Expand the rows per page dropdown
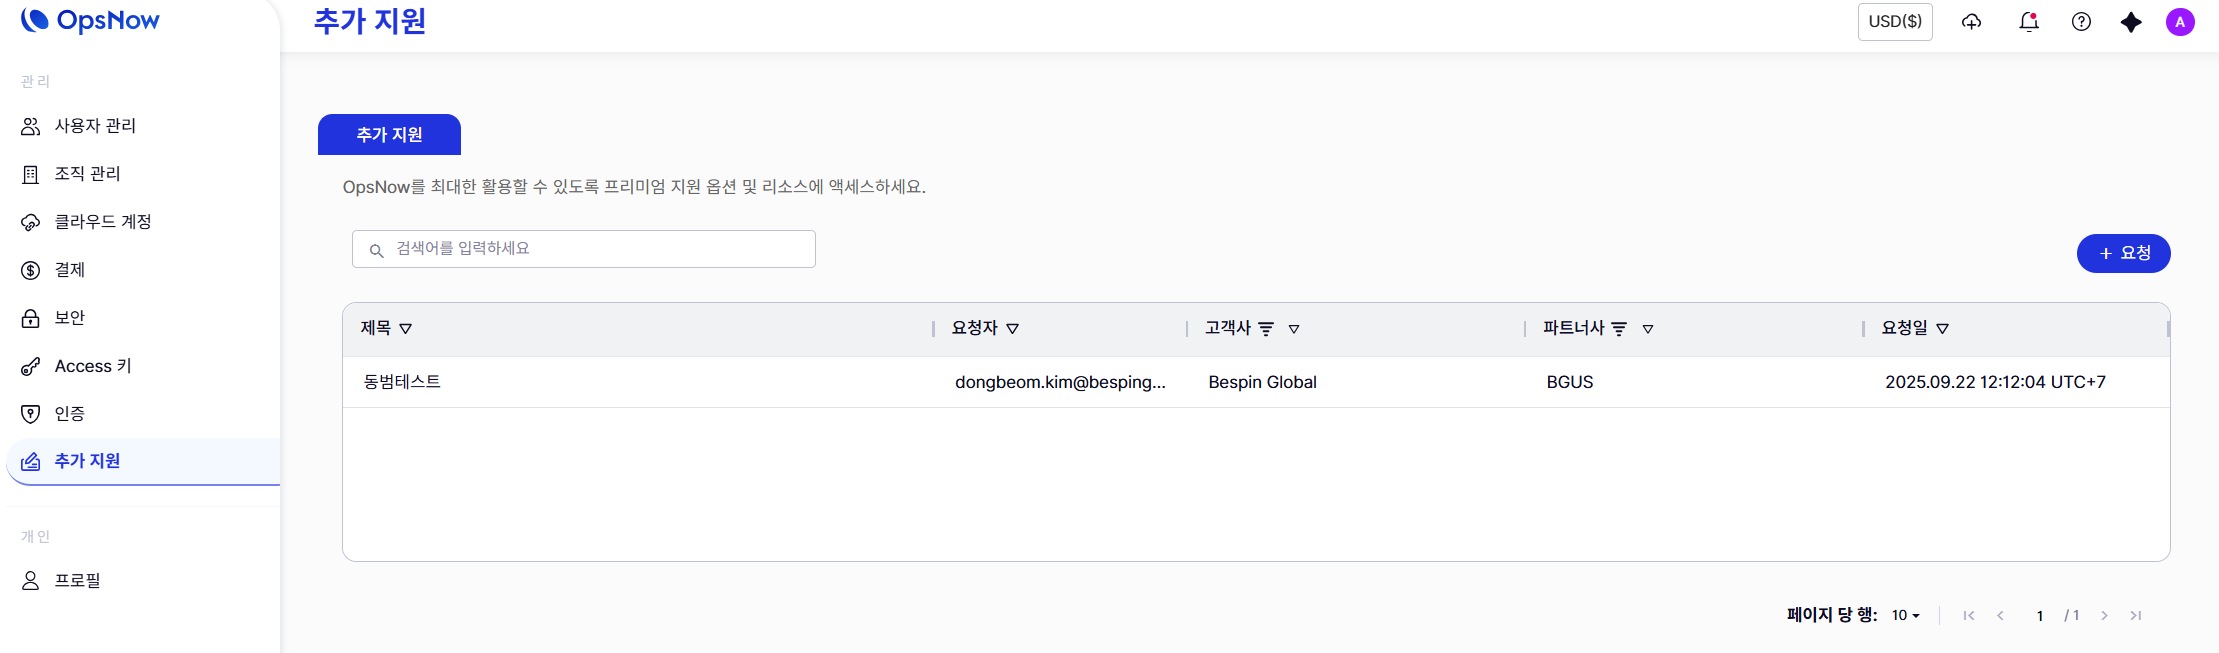The image size is (2219, 653). pos(1905,616)
